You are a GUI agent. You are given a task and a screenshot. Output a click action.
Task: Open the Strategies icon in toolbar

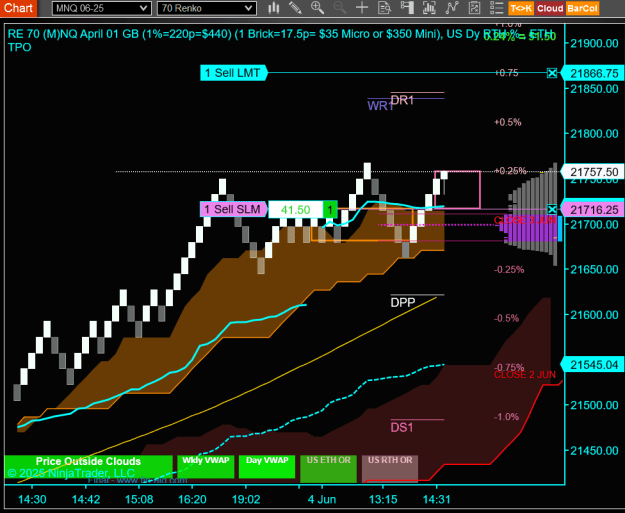pyautogui.click(x=474, y=8)
